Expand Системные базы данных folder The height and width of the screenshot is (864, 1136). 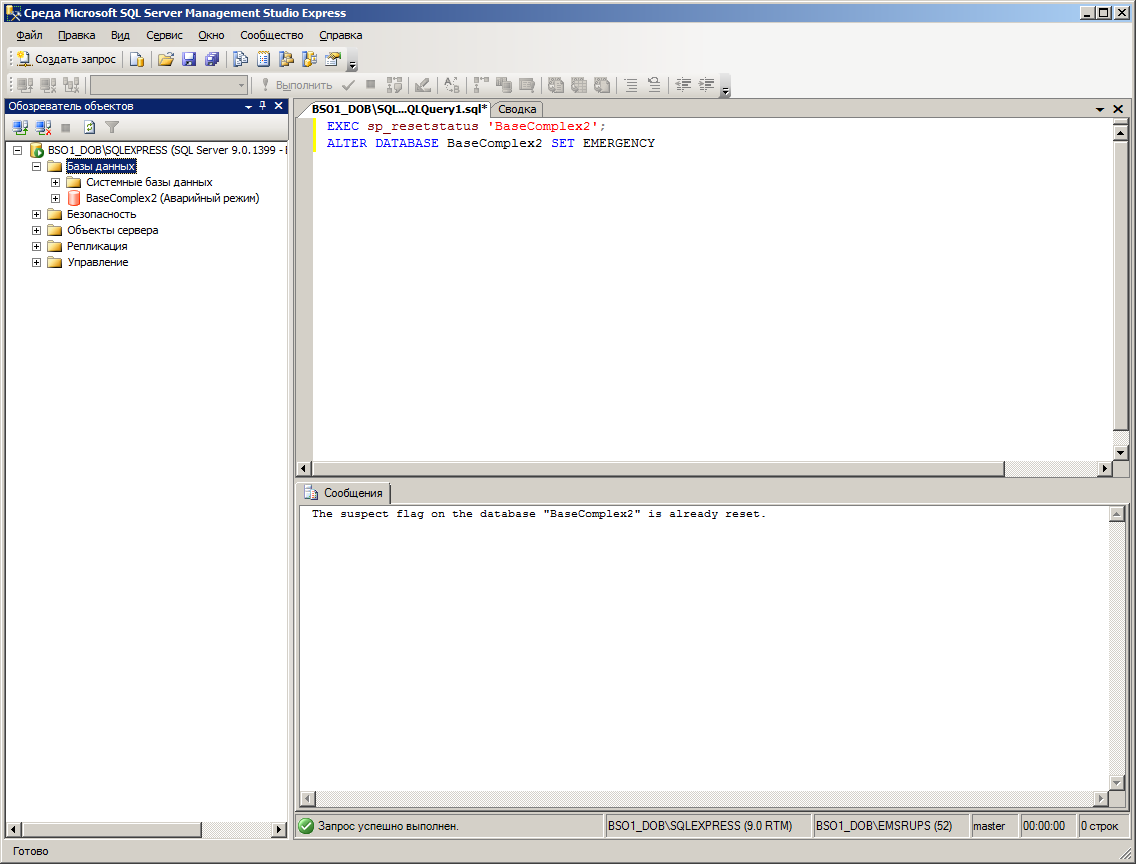coord(55,183)
